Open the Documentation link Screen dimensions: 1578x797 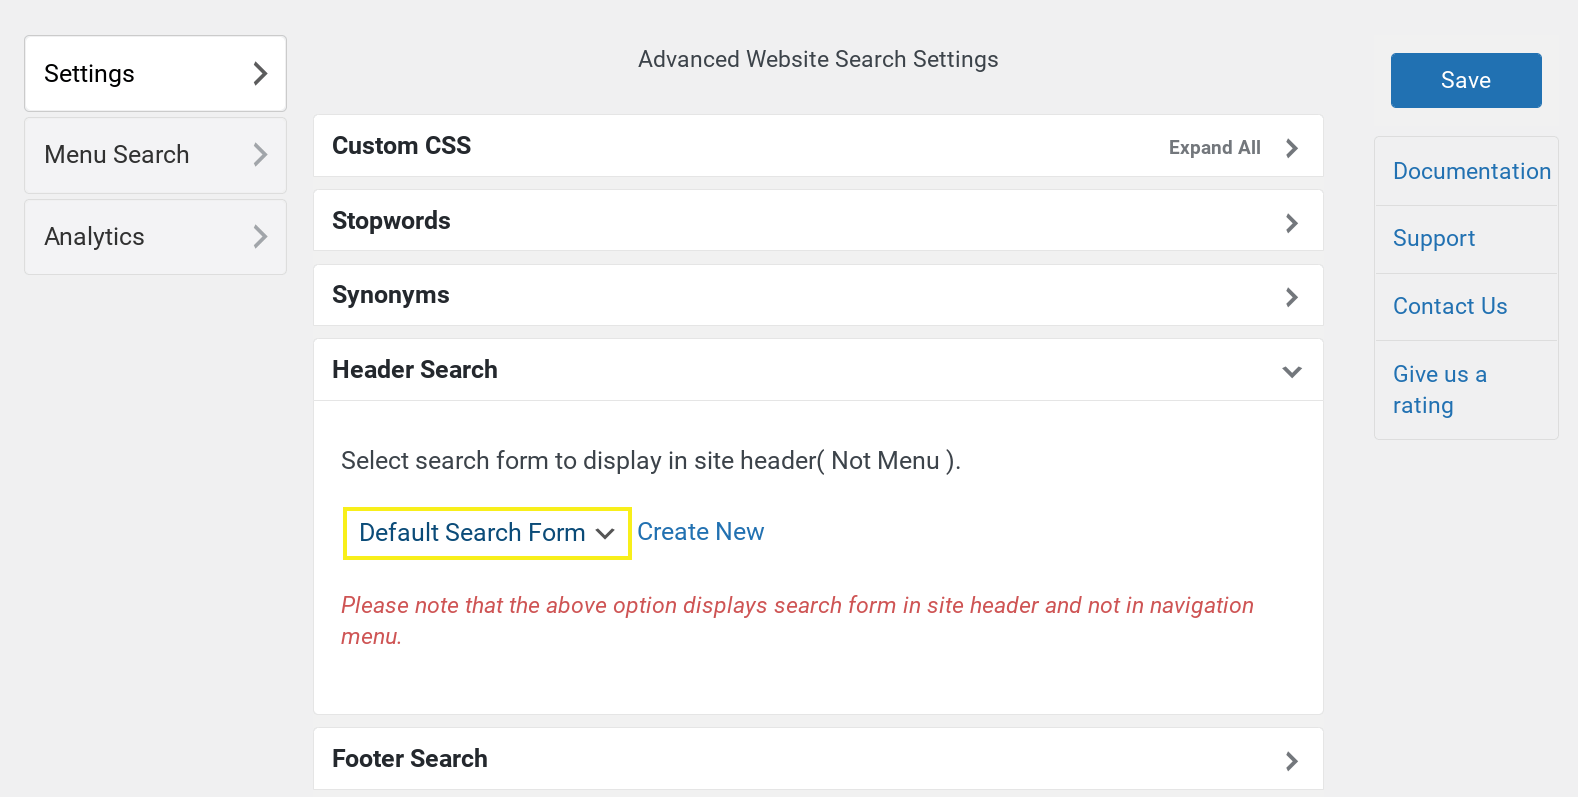tap(1471, 171)
